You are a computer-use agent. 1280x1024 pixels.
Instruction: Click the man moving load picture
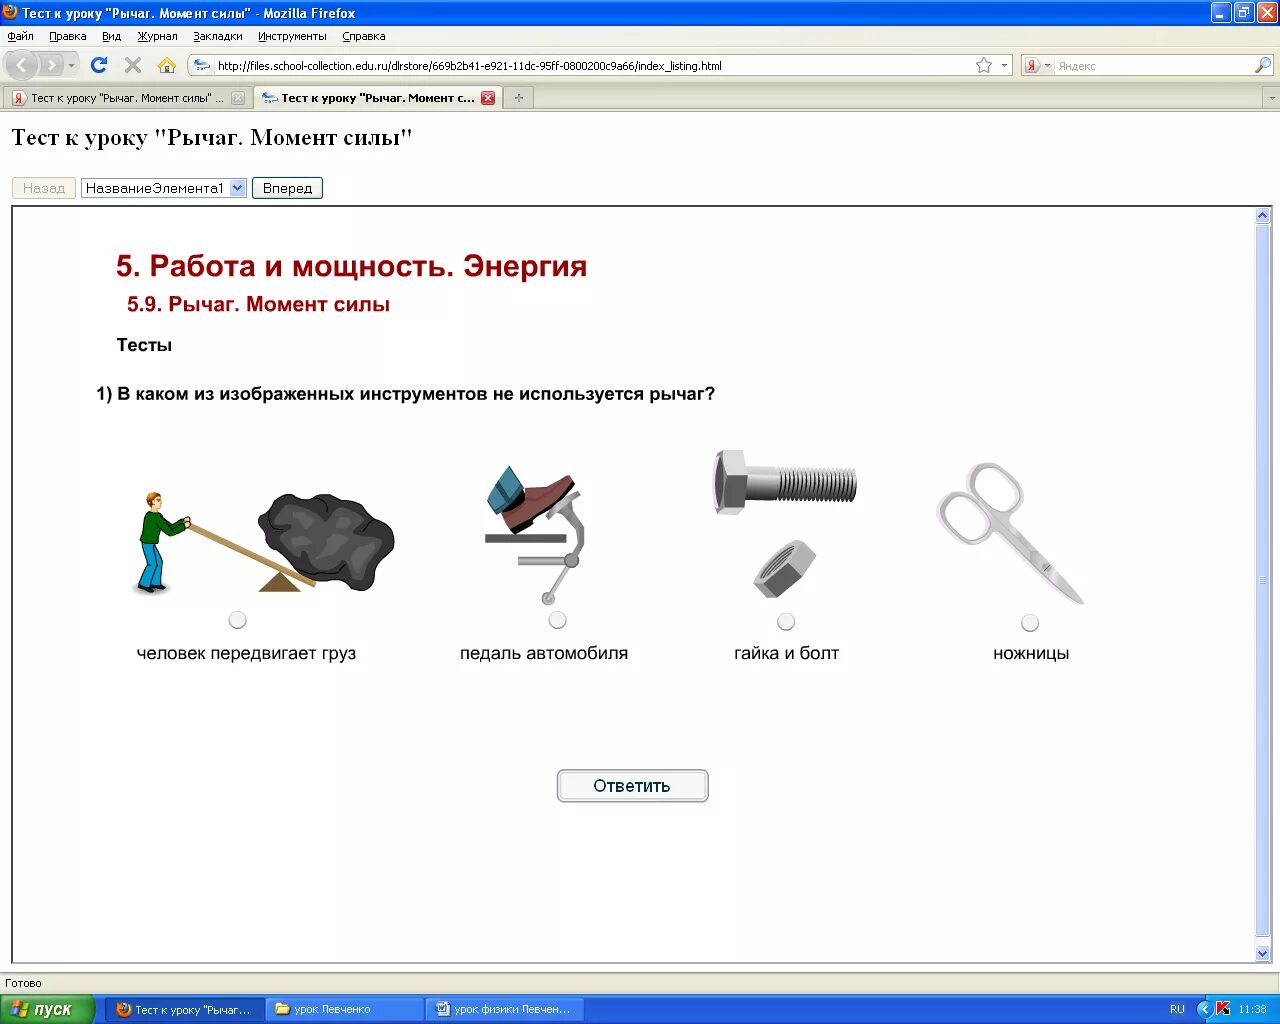tap(264, 543)
